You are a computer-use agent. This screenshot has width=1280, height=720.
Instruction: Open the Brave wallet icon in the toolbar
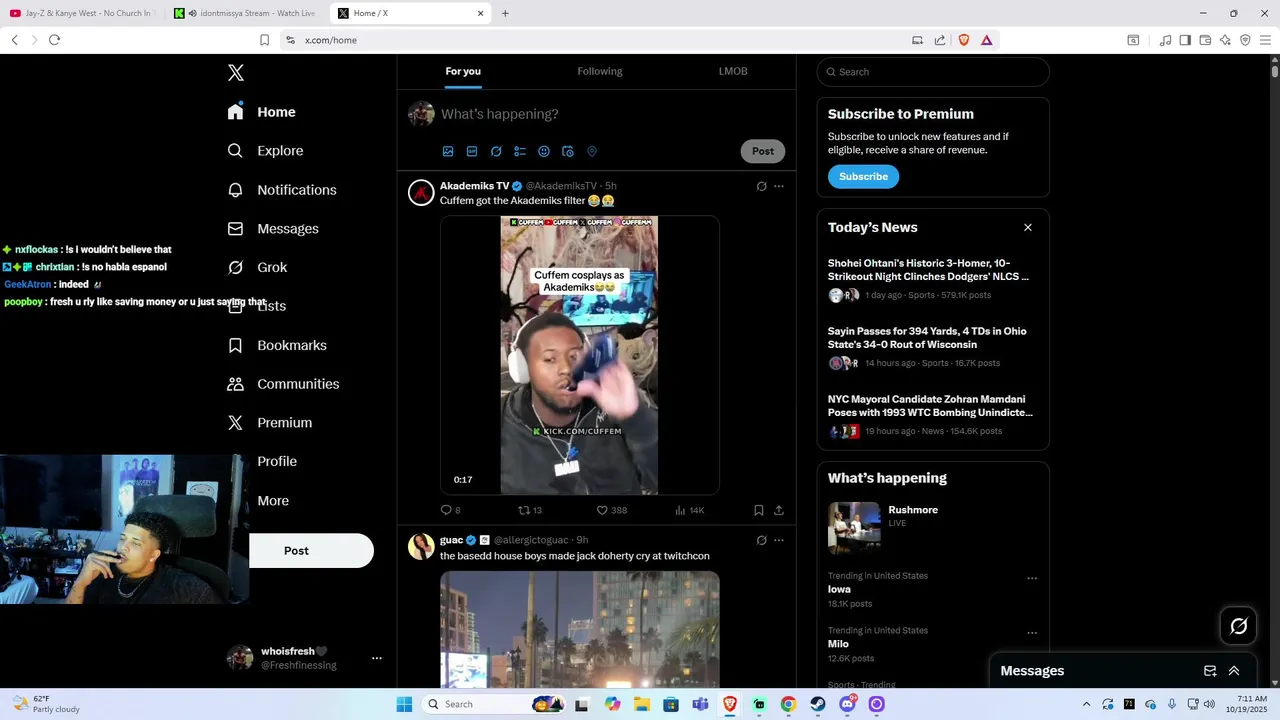1205,40
